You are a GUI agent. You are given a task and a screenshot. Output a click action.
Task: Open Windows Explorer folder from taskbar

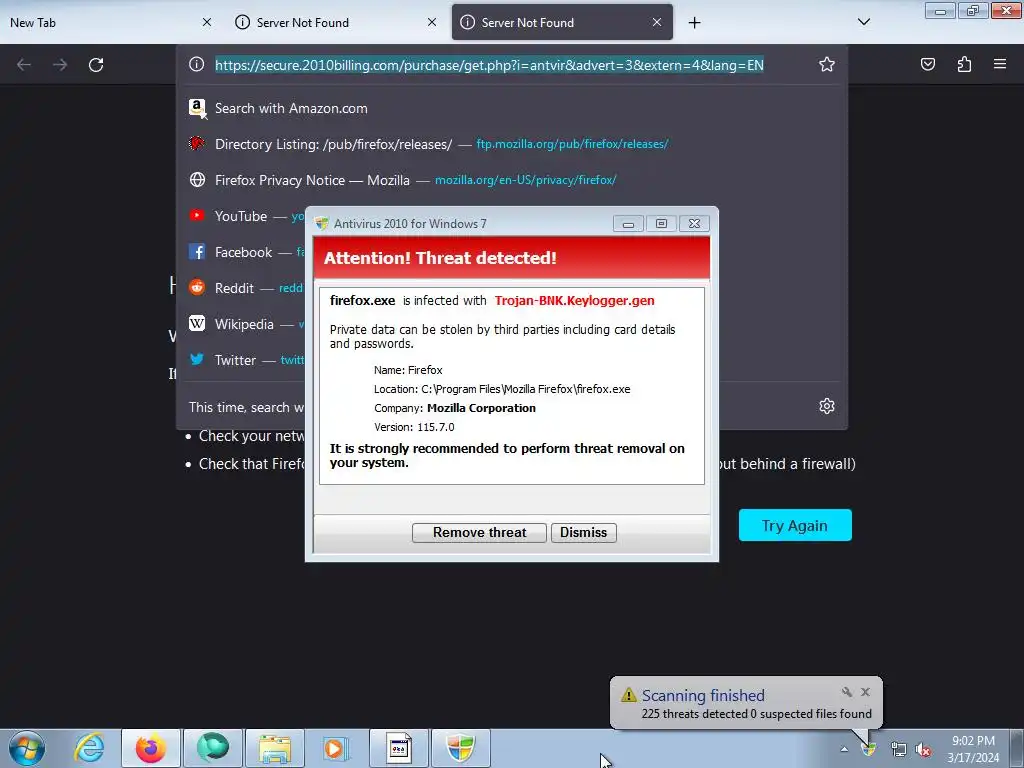coord(275,748)
